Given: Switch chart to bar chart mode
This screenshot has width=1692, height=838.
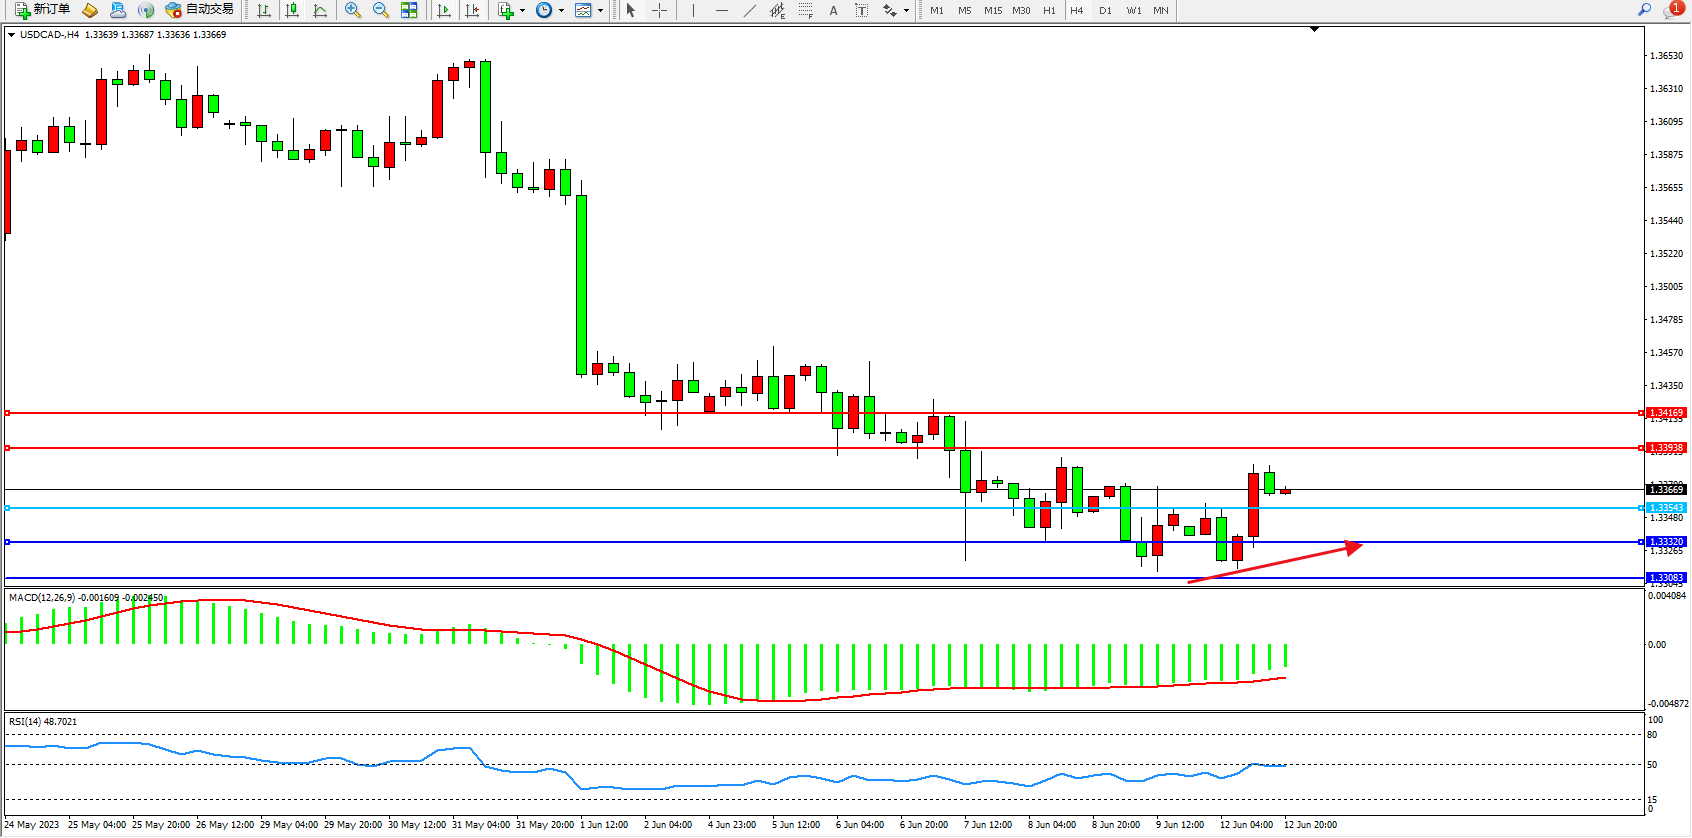Looking at the screenshot, I should [x=264, y=10].
